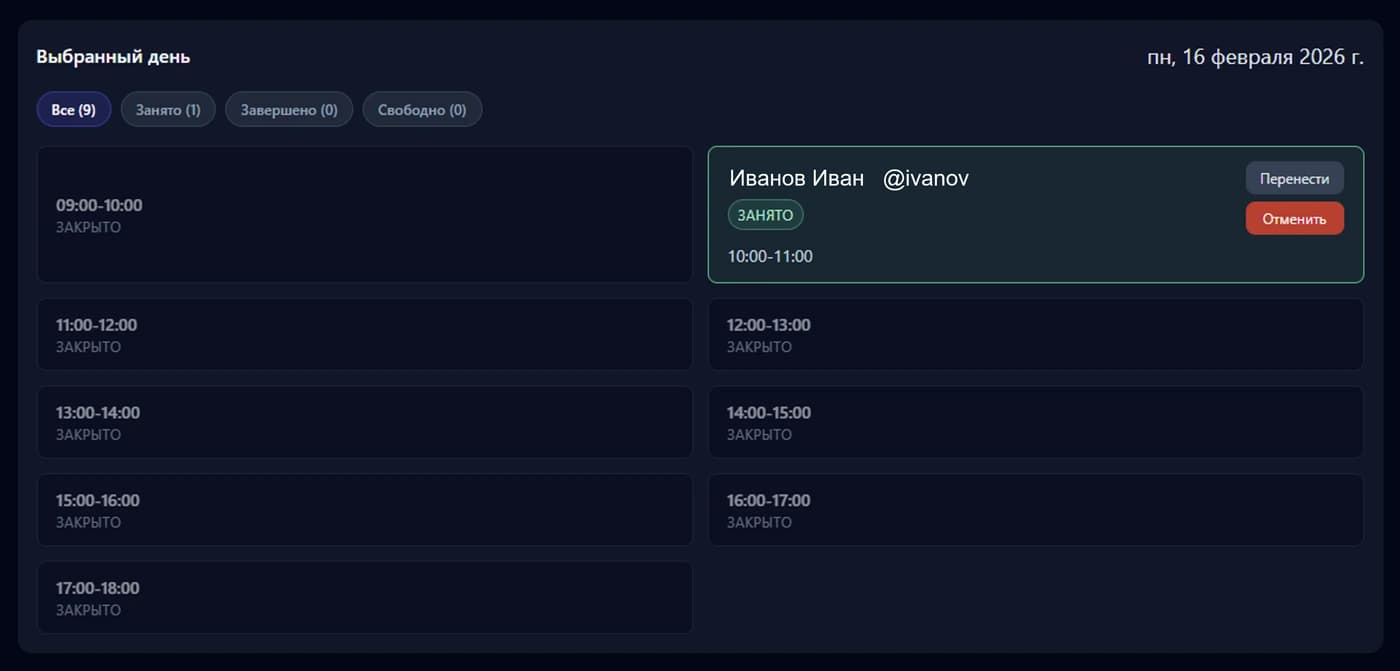The image size is (1400, 671).
Task: Click the booked 10:00-11:00 time label
Action: [x=770, y=257]
